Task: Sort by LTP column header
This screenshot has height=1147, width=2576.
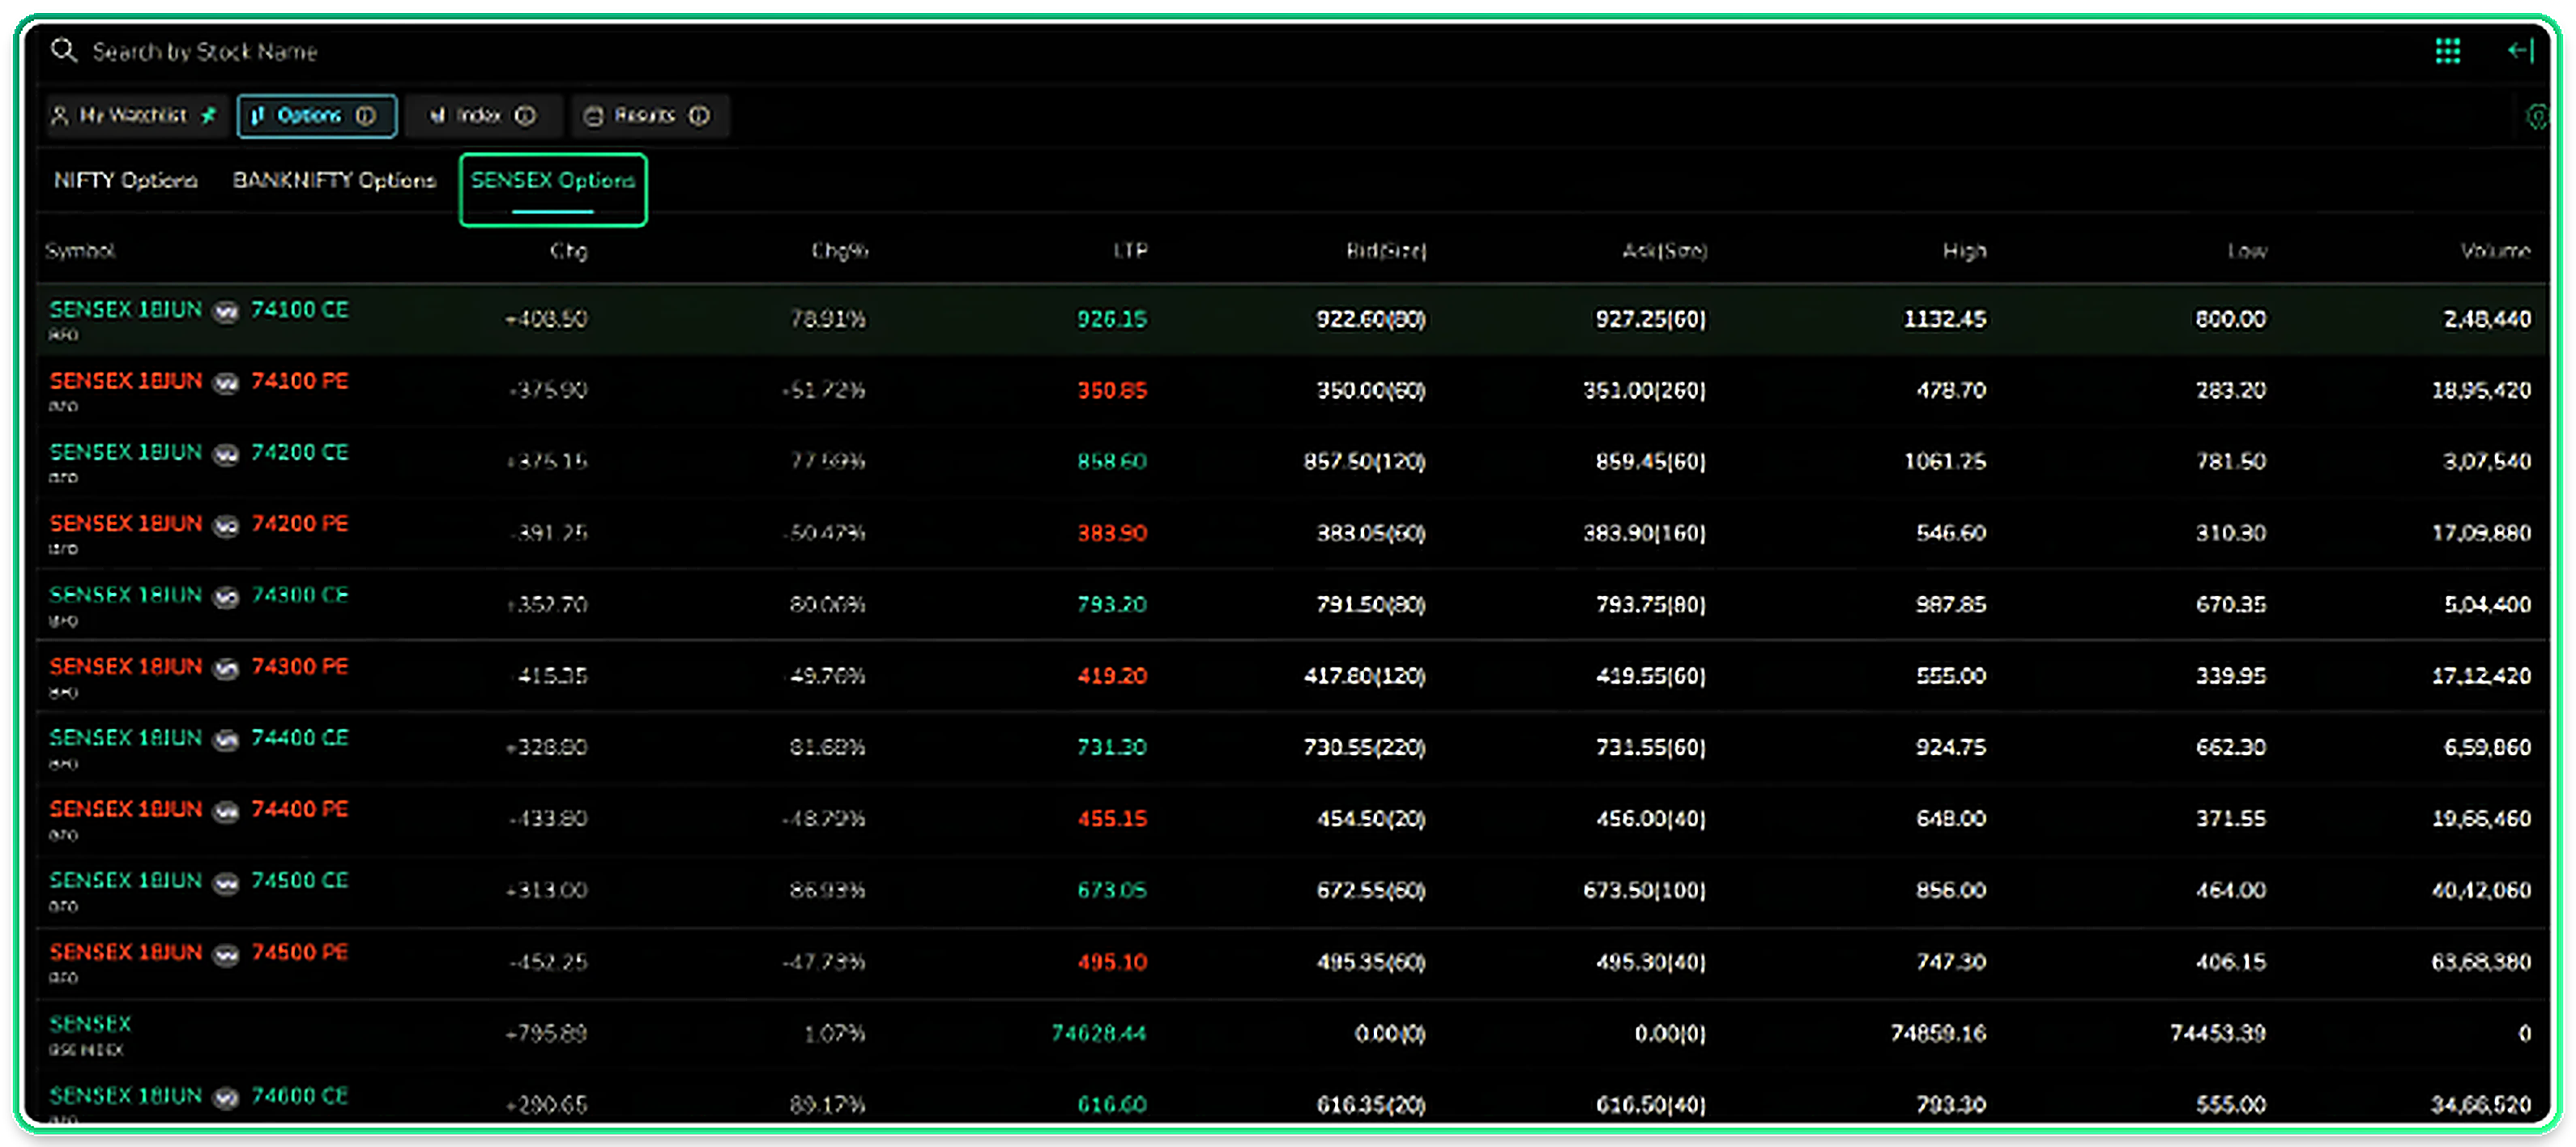Action: point(1130,250)
